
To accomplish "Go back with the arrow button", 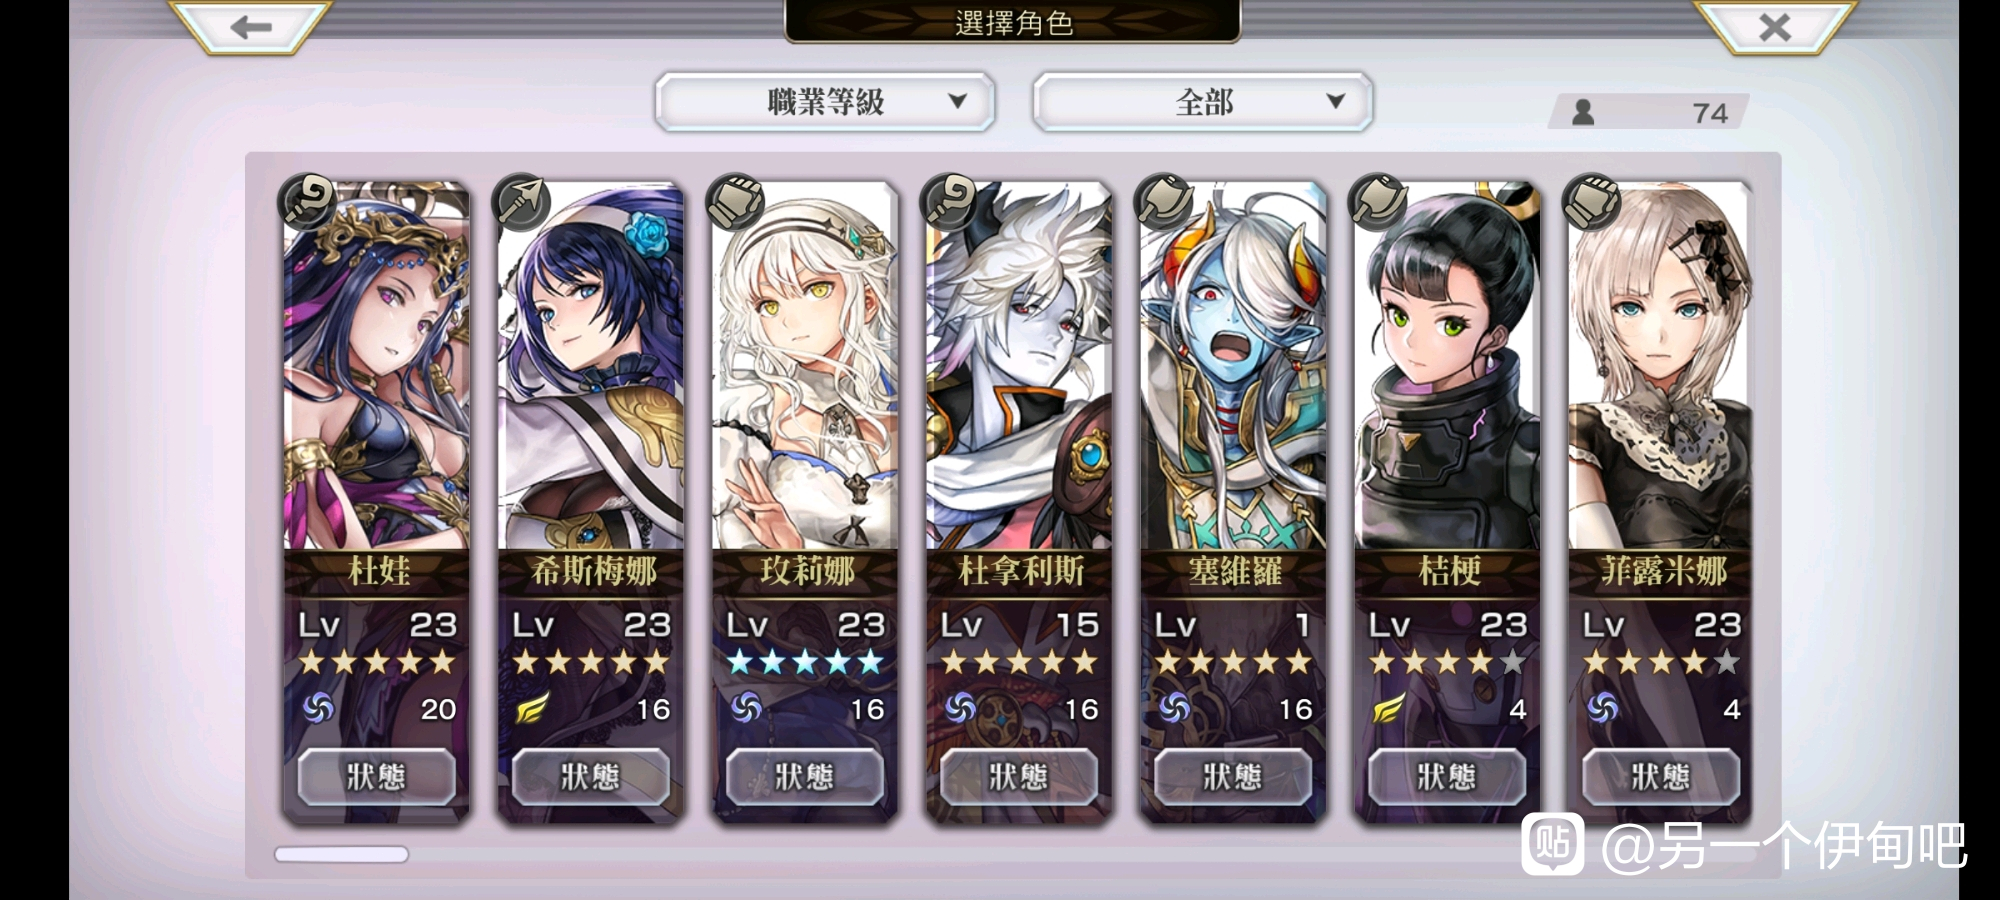I will [x=250, y=27].
